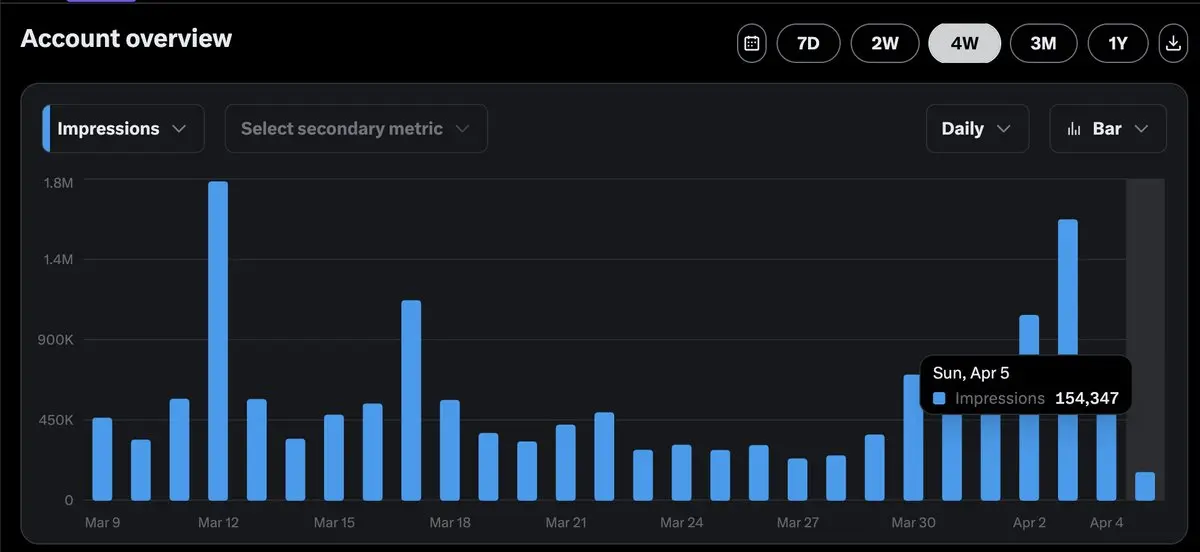This screenshot has height=552, width=1200.
Task: Click the tallest bar for Mar 12
Action: pos(218,341)
